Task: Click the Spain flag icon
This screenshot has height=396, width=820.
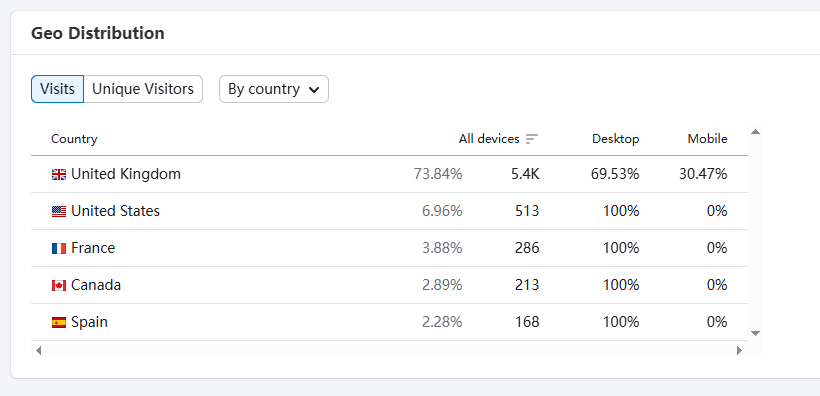Action: point(59,322)
